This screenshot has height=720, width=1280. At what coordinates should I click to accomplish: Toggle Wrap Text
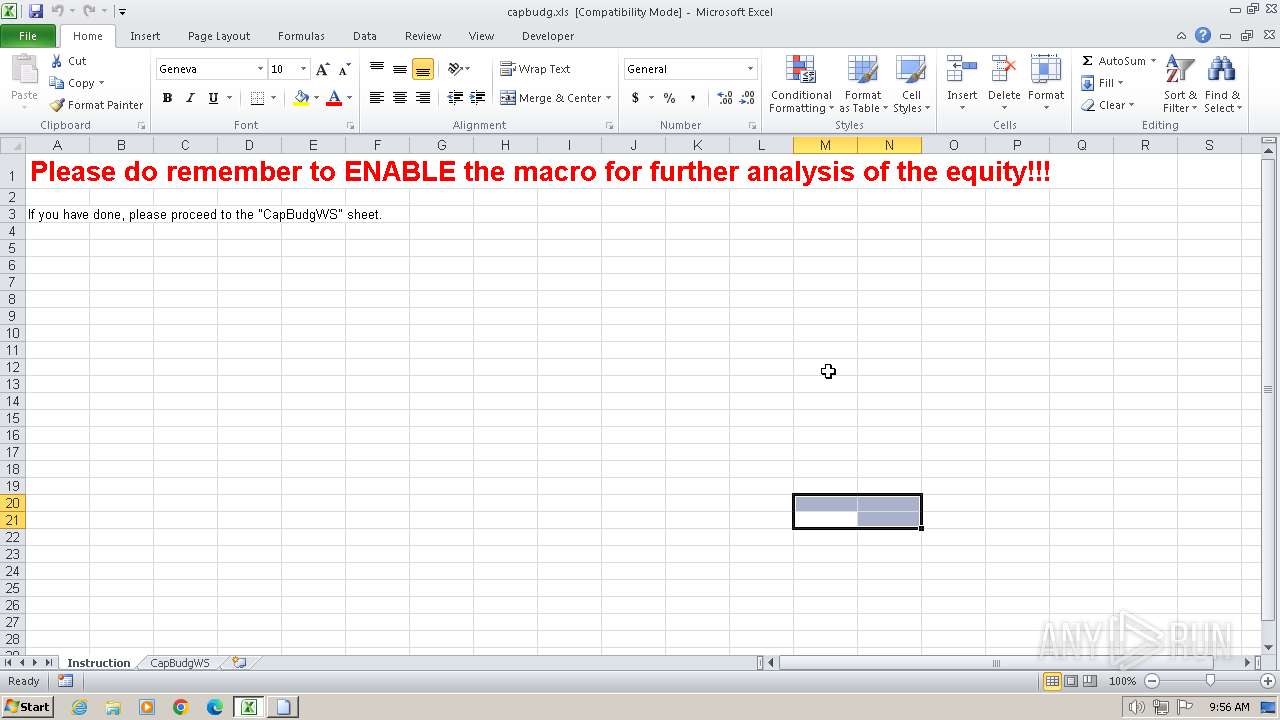click(535, 69)
